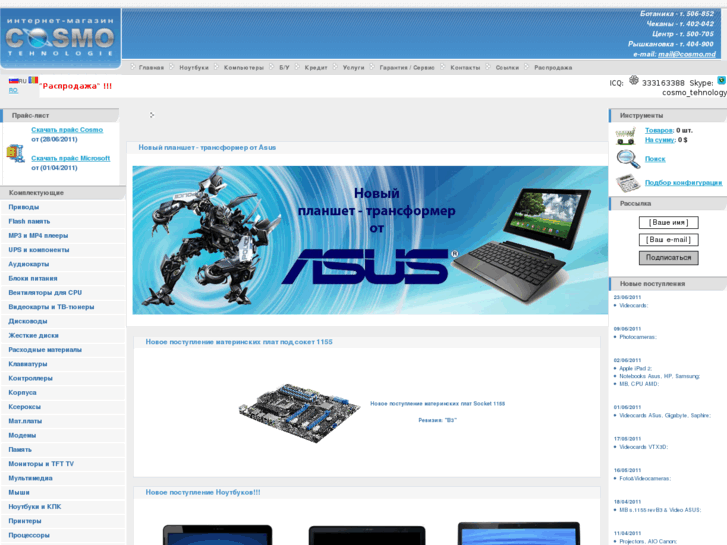Select the Мат.платы category

click(x=25, y=421)
